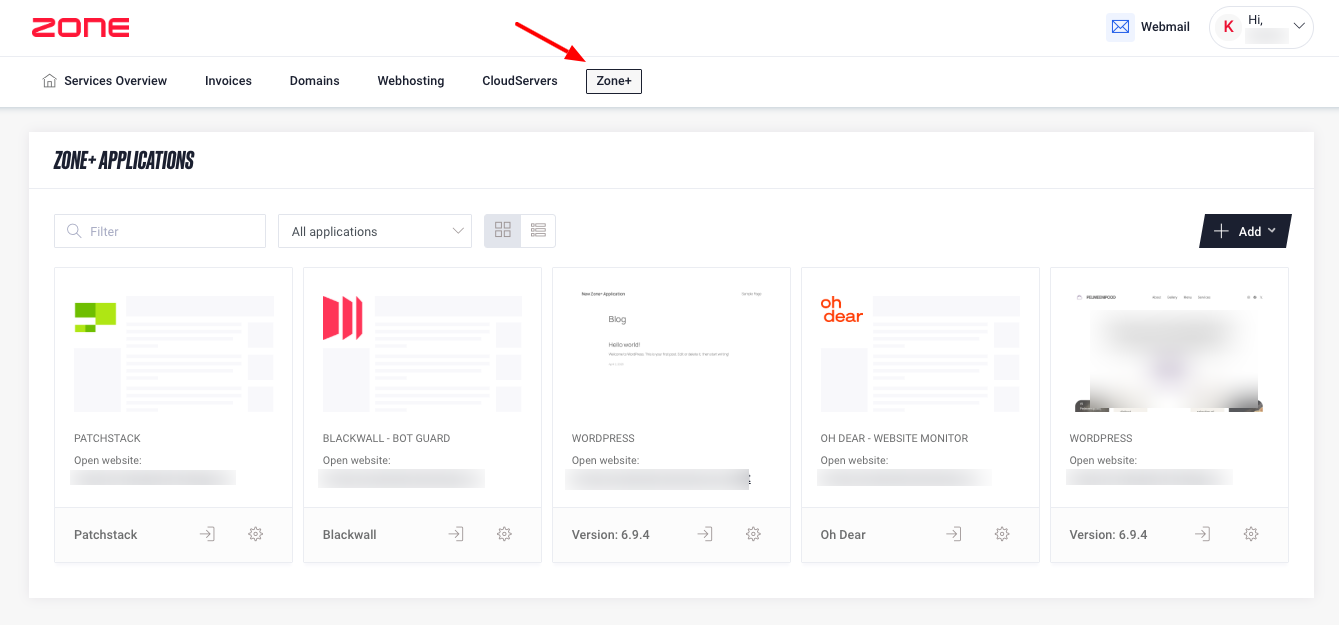Click the Blackwall login arrow icon
Viewport: 1339px width, 625px height.
[456, 534]
